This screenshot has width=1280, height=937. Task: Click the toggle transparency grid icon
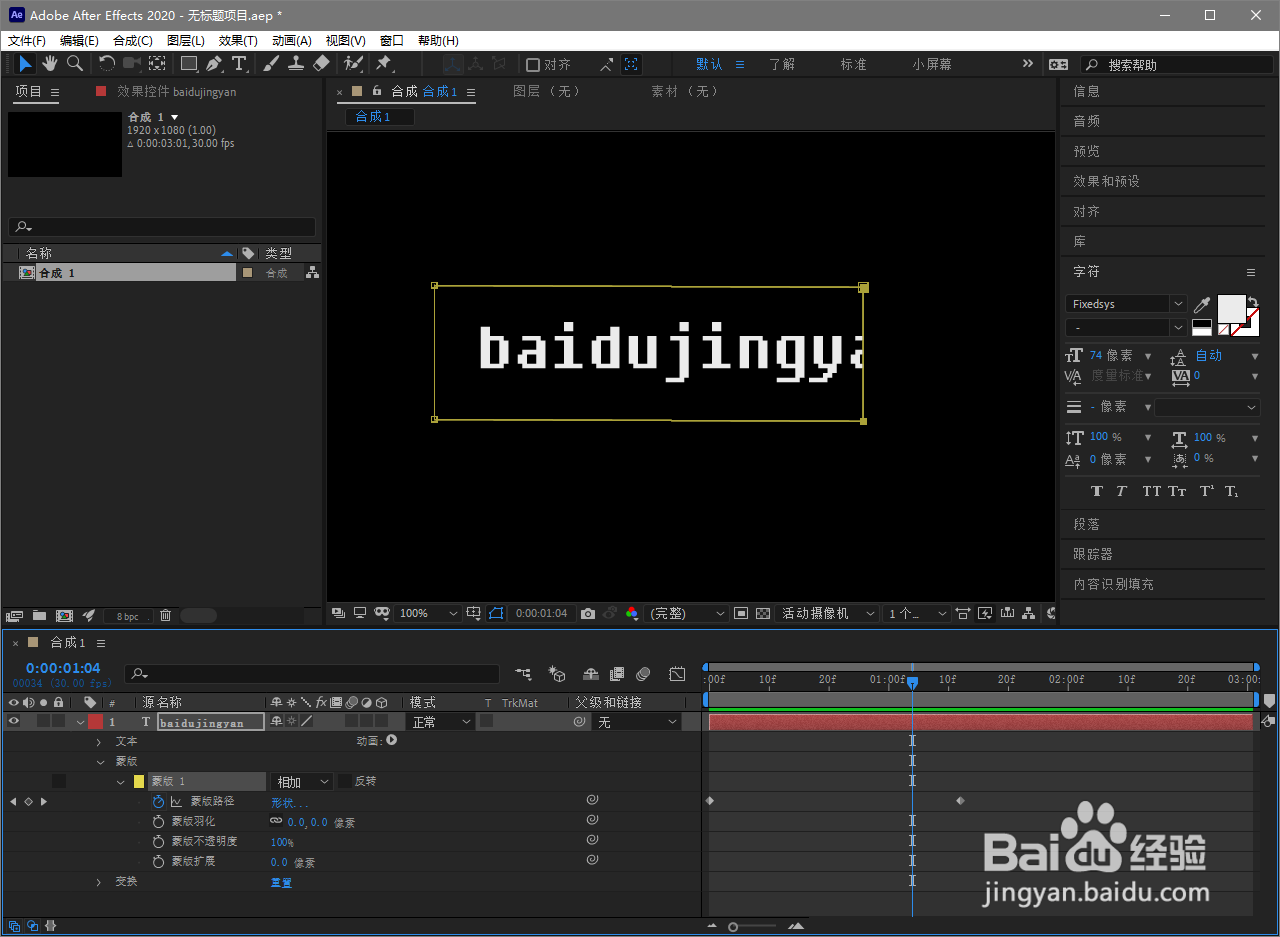[x=763, y=613]
